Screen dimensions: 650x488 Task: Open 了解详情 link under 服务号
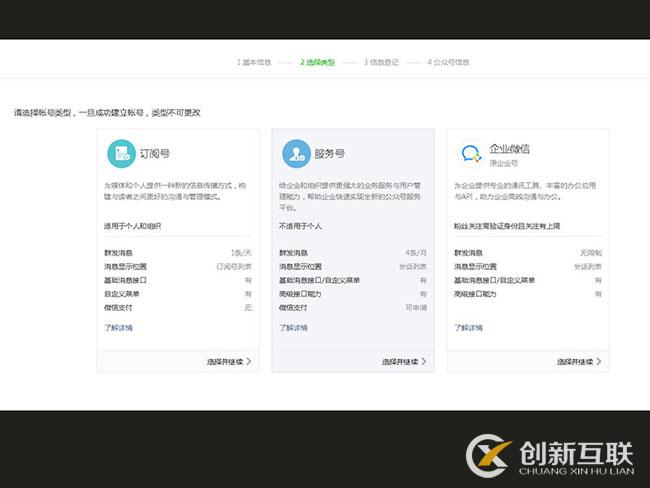[x=293, y=327]
